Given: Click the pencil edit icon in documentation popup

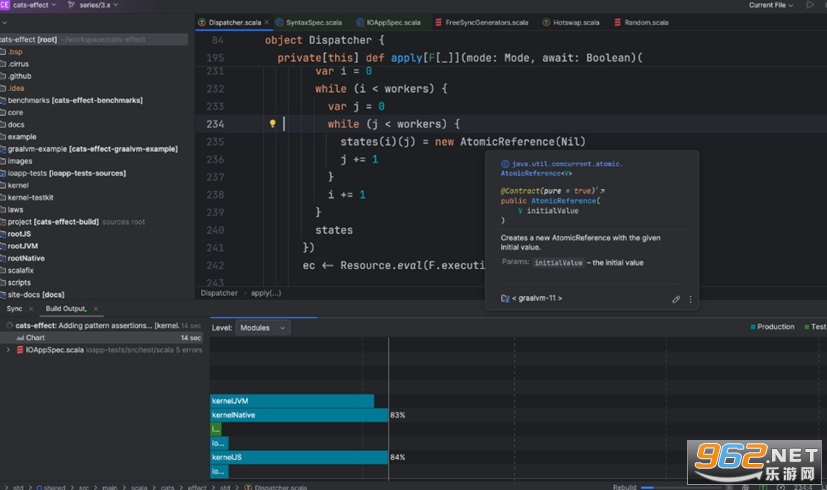Looking at the screenshot, I should pyautogui.click(x=676, y=299).
